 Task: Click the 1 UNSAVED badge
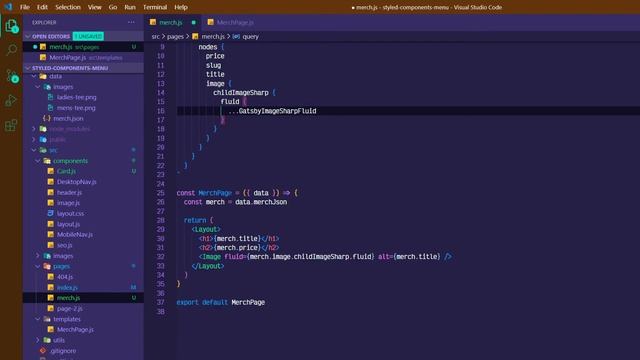click(x=88, y=36)
